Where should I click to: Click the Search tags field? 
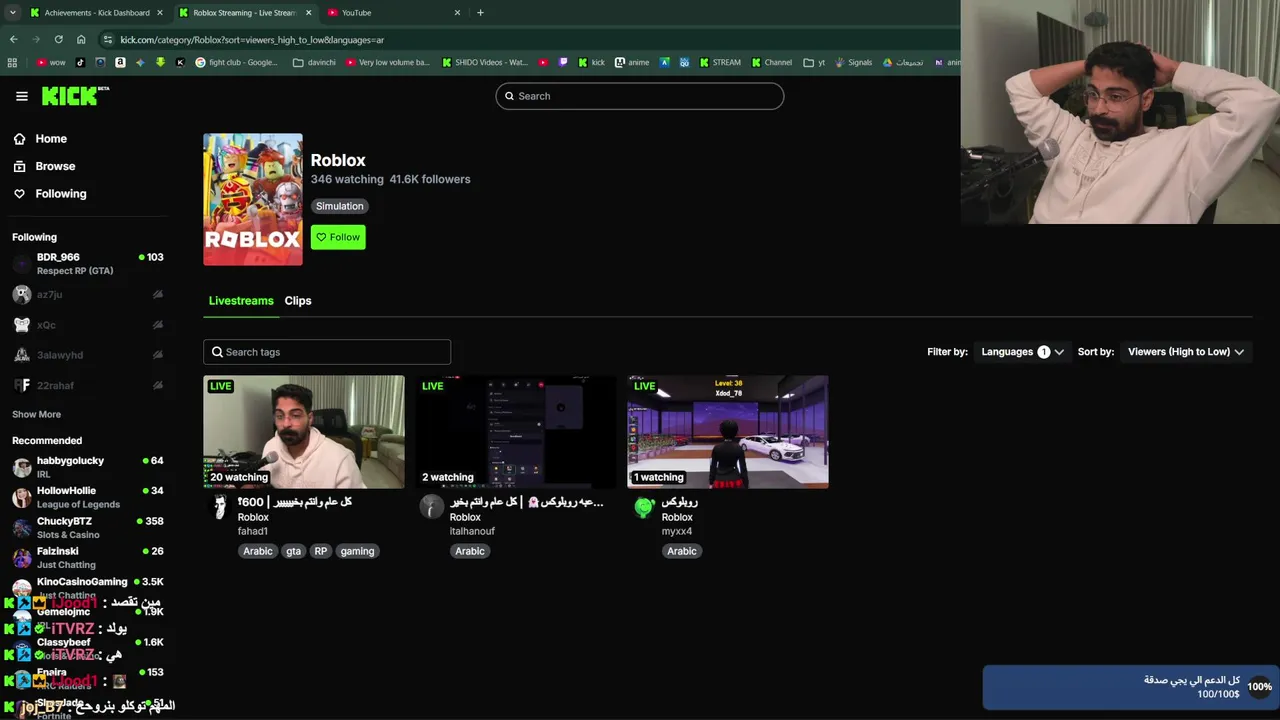click(327, 352)
